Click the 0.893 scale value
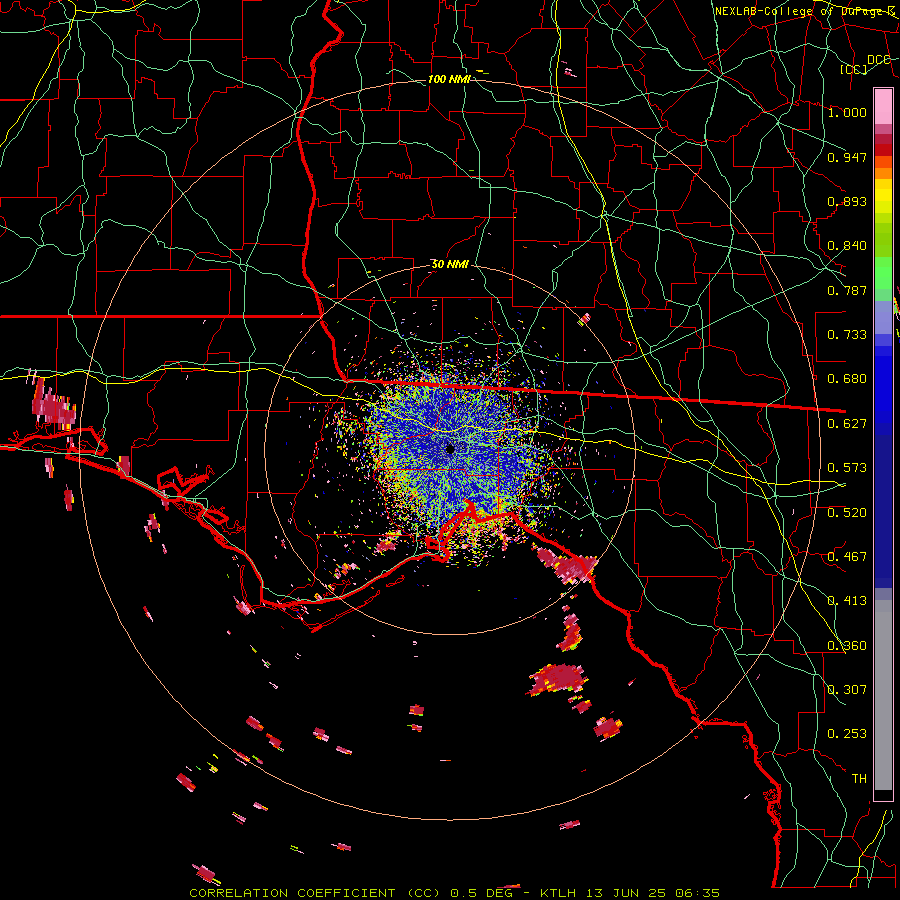 847,201
